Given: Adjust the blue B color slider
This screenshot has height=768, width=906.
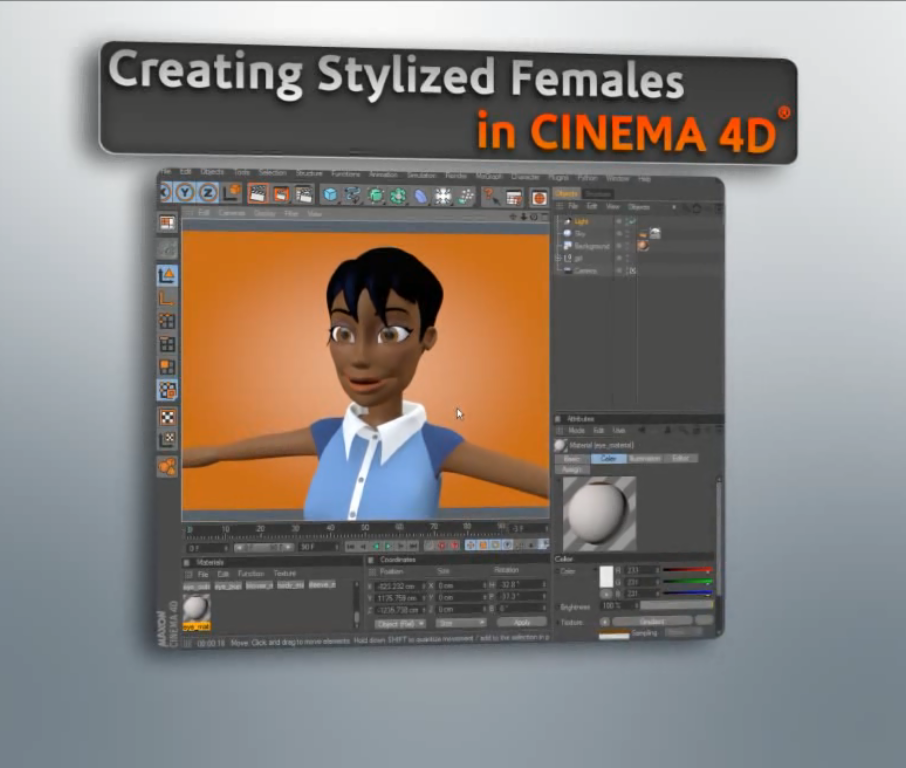Looking at the screenshot, I should coord(688,593).
